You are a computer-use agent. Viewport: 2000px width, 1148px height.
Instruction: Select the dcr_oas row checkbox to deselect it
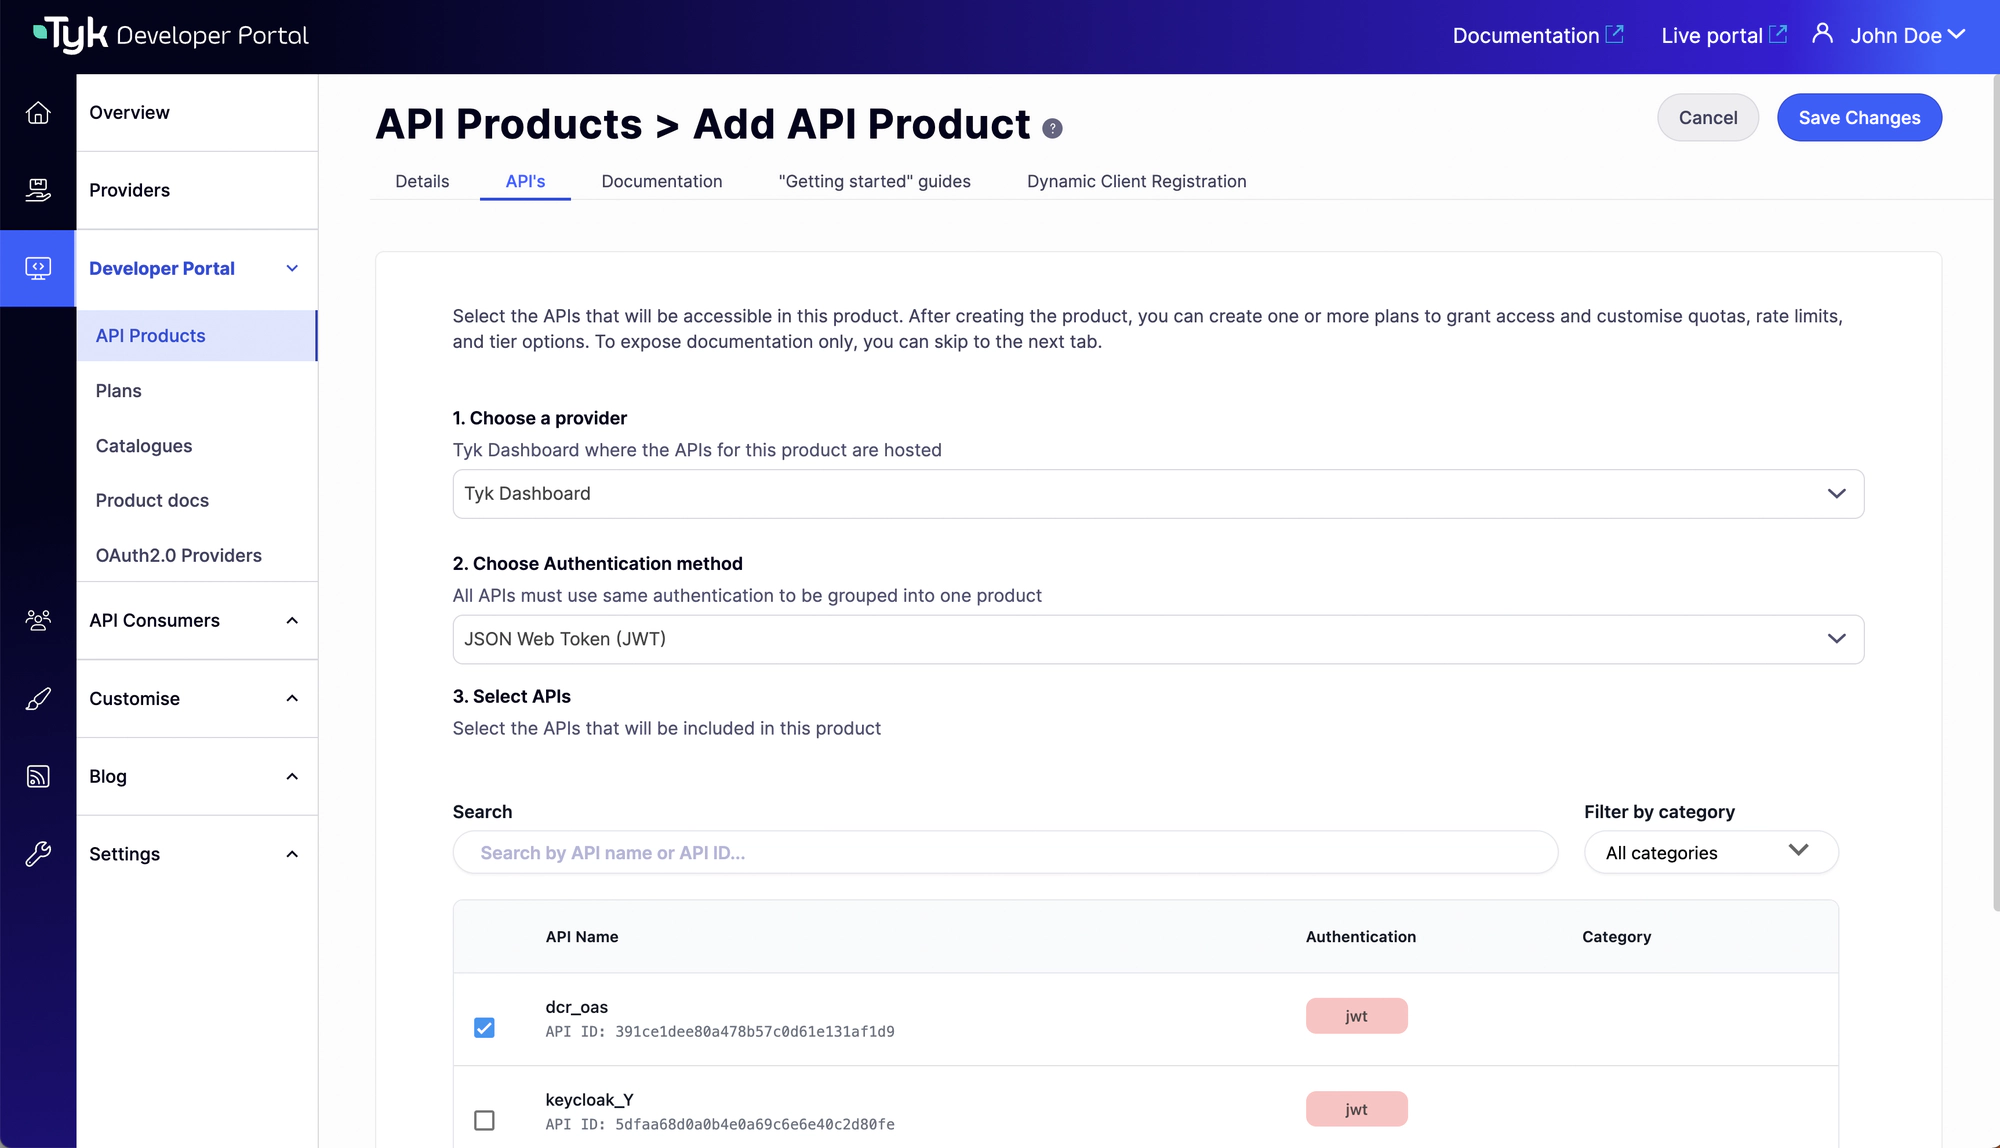(x=485, y=1027)
